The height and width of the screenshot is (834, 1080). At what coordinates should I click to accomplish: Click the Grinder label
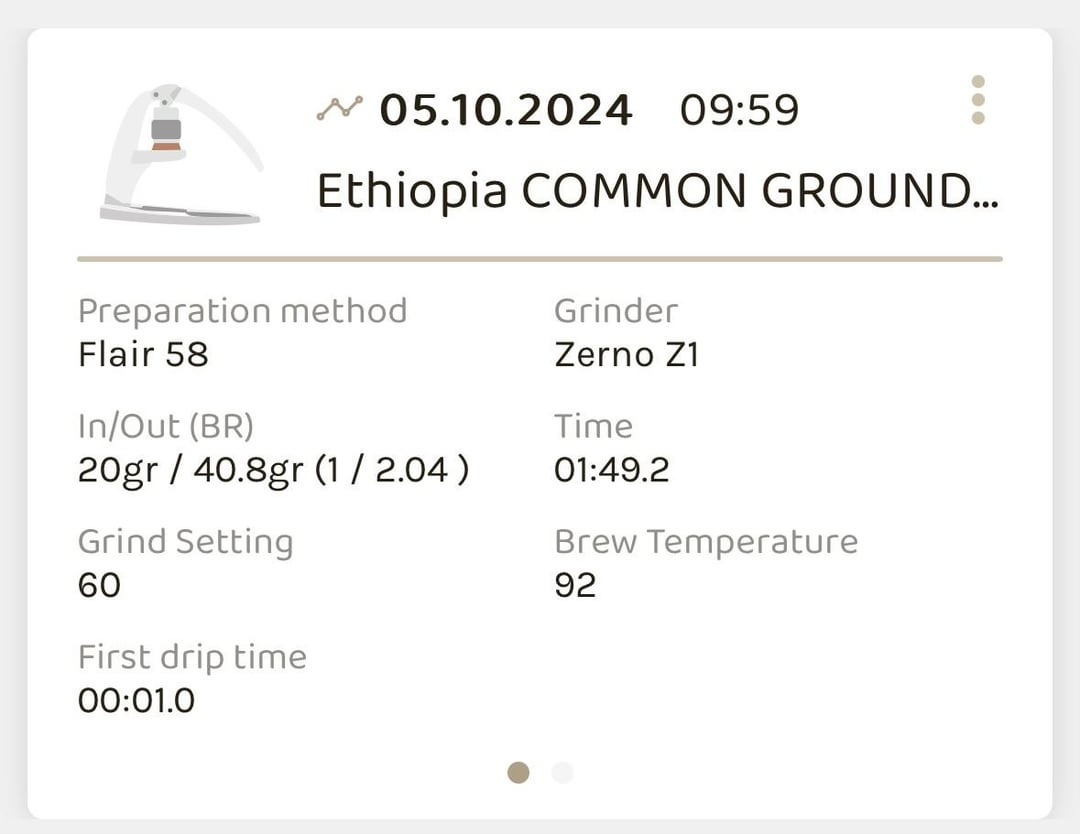click(615, 311)
